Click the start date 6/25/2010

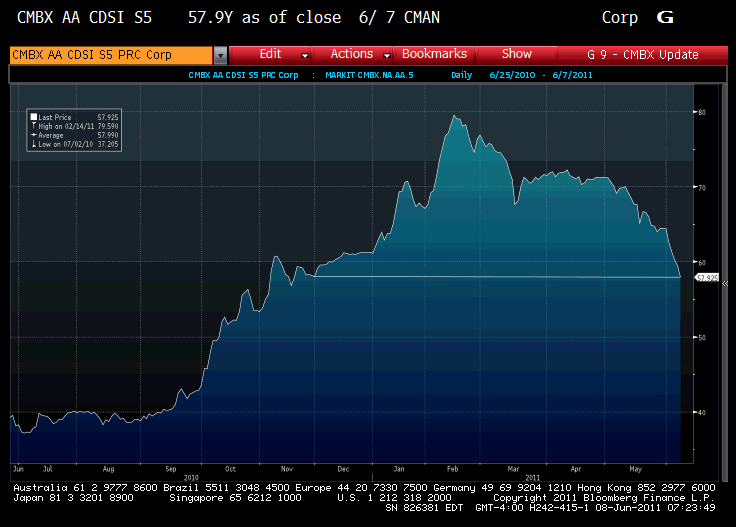click(x=512, y=75)
